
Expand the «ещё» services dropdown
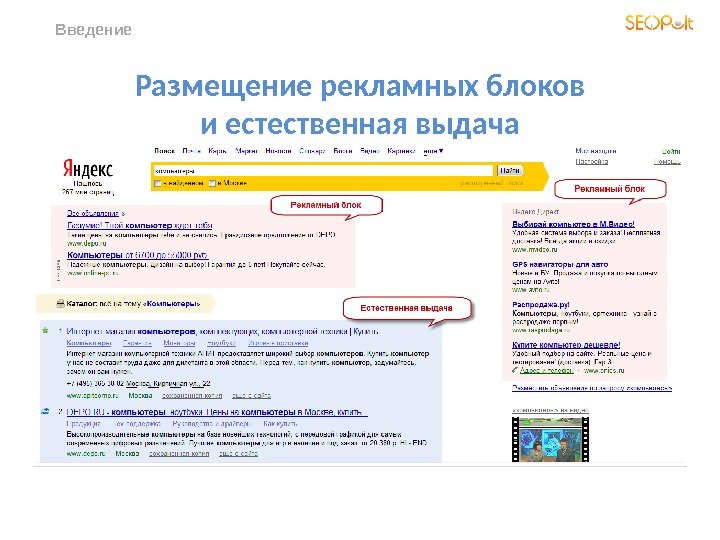pyautogui.click(x=433, y=151)
